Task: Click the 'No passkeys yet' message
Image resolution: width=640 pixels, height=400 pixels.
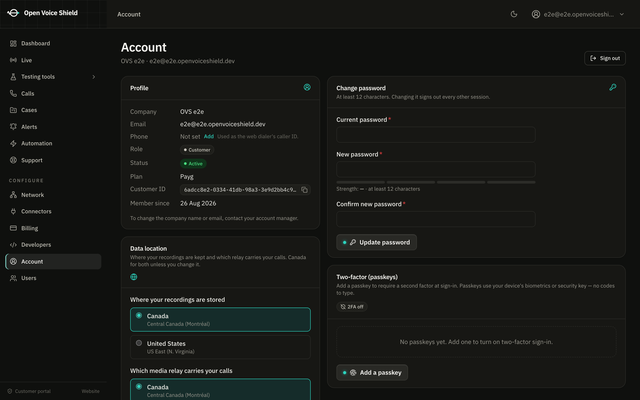Action: [476, 342]
